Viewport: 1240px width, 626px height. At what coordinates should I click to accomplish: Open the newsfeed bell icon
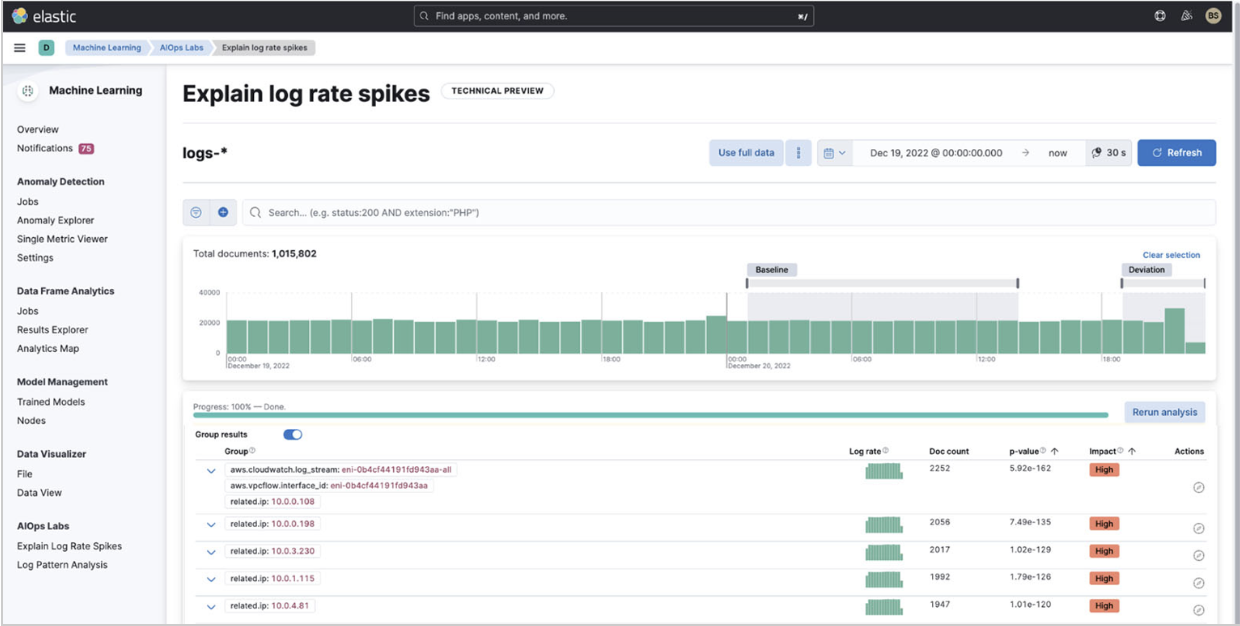[1185, 15]
